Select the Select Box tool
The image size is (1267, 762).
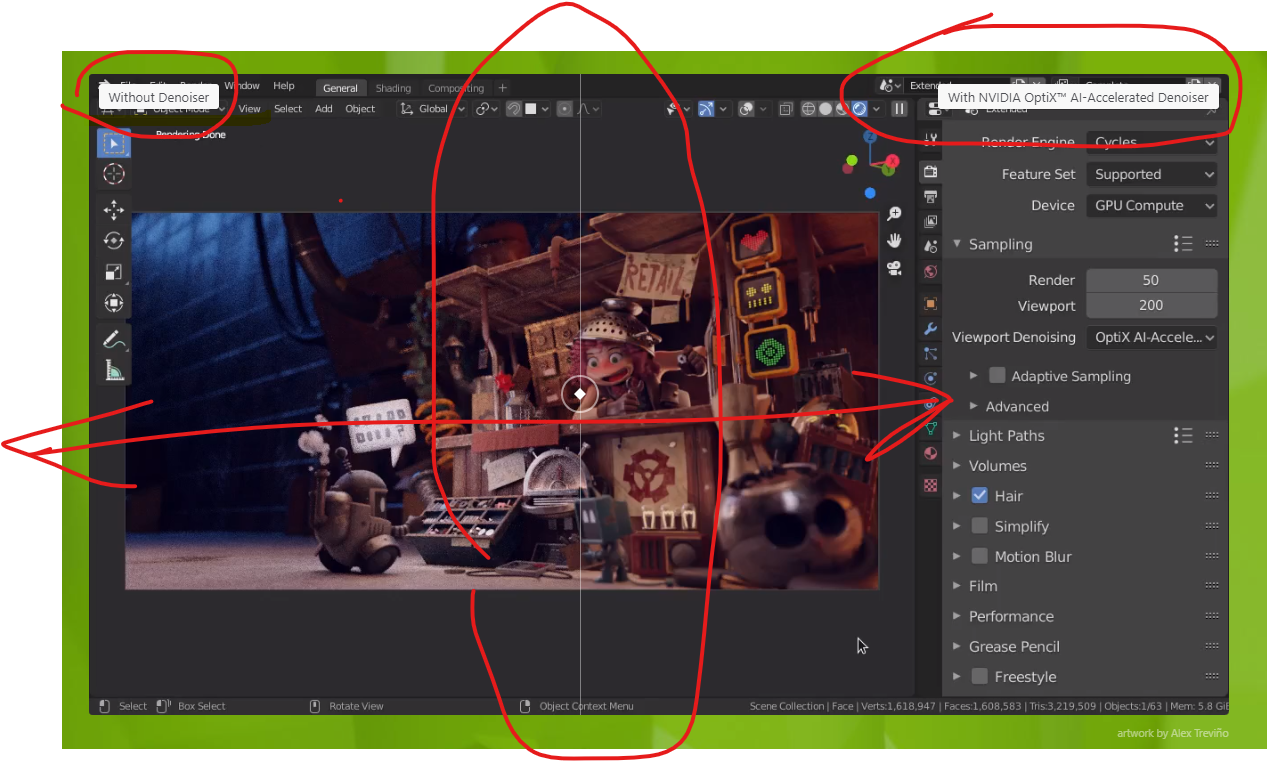[x=113, y=143]
